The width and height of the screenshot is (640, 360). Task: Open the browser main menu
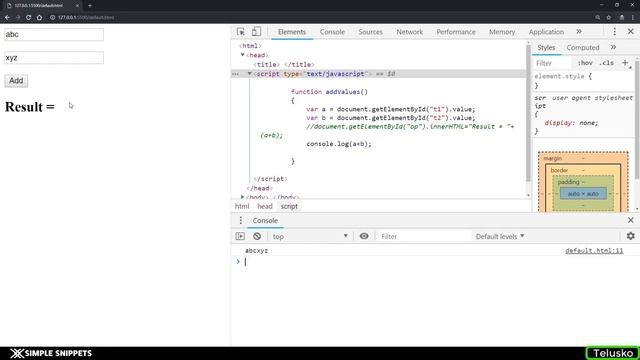coord(633,18)
